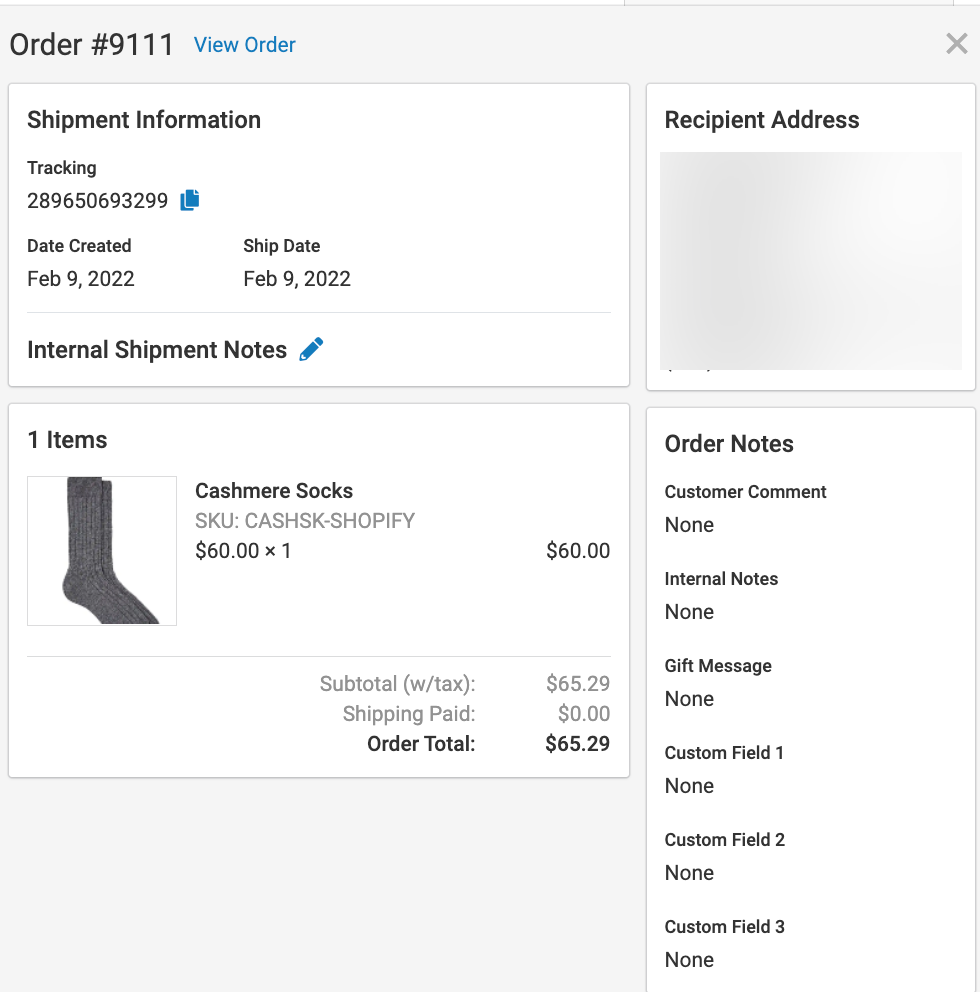Open the Cashmere Socks product thumbnail

click(102, 551)
